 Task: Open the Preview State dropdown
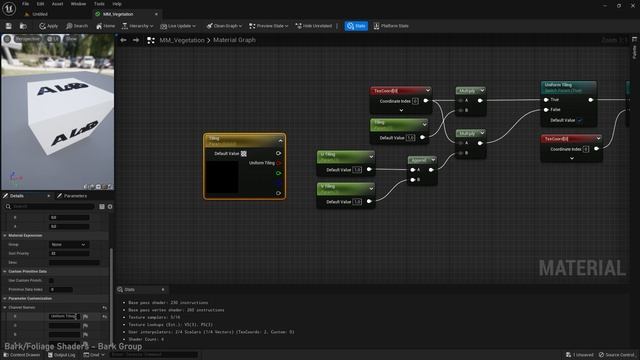tap(269, 26)
